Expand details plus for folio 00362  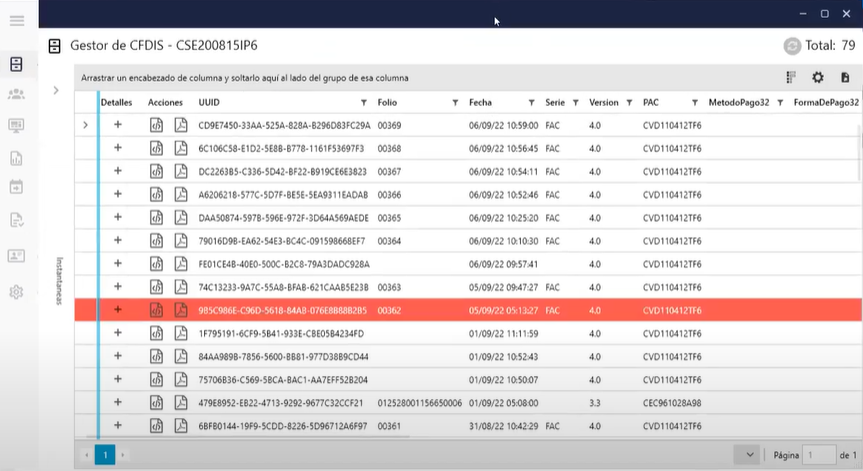click(x=118, y=310)
